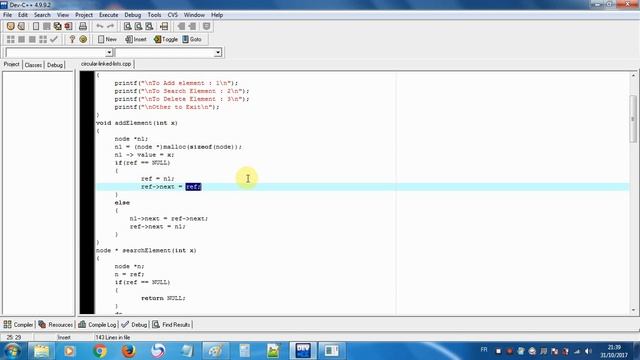Click the Print toolbar icon
This screenshot has width=640, height=360.
click(x=83, y=26)
